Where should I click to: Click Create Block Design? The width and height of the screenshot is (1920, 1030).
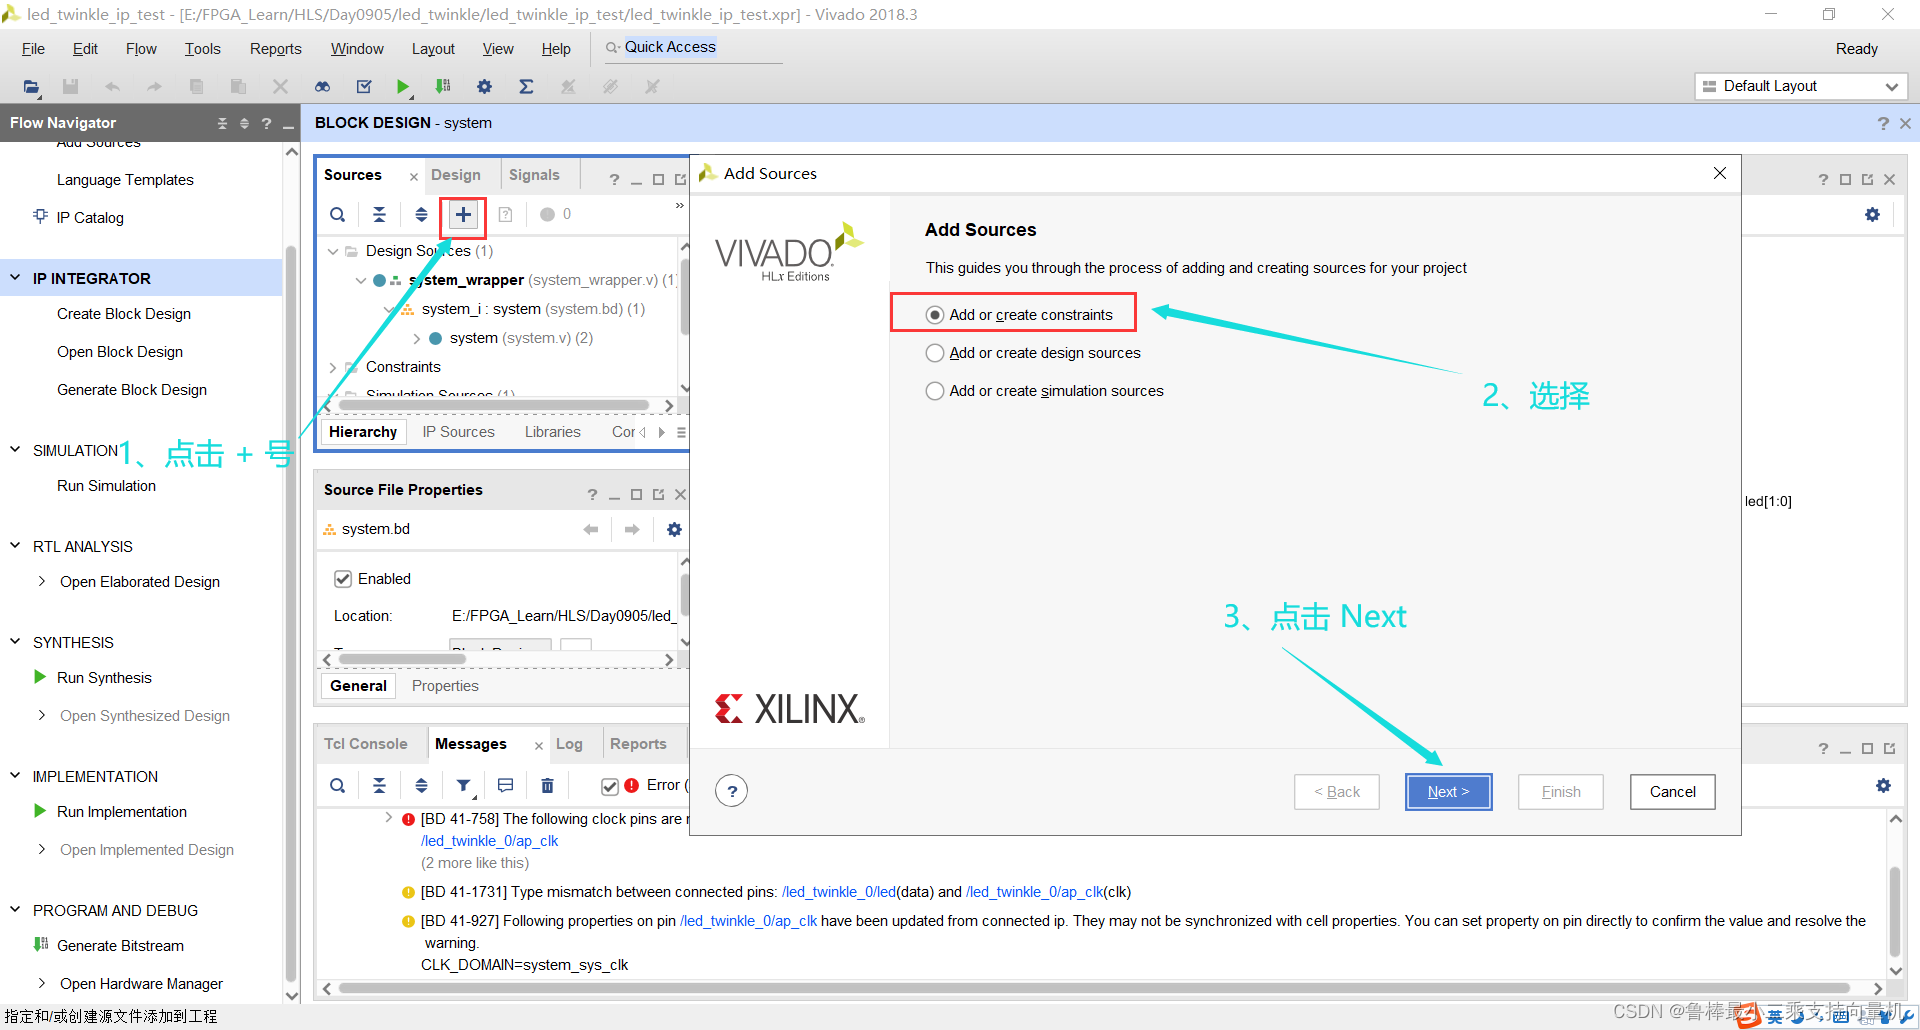pyautogui.click(x=124, y=313)
